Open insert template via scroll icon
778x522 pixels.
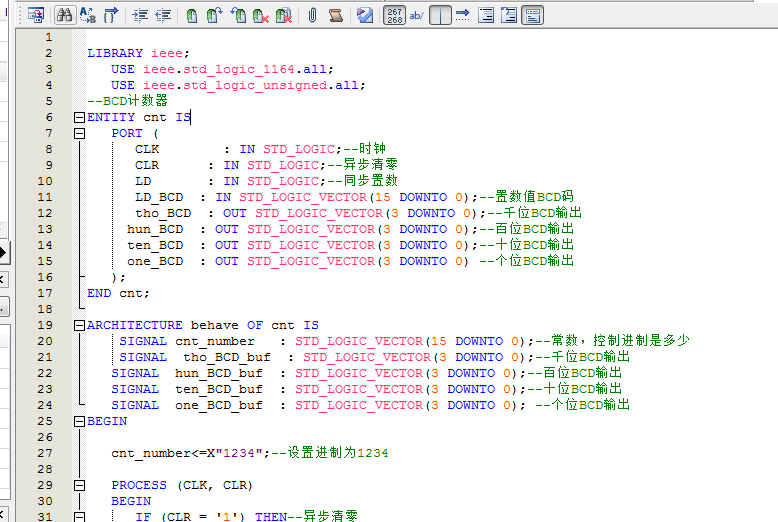tap(335, 15)
